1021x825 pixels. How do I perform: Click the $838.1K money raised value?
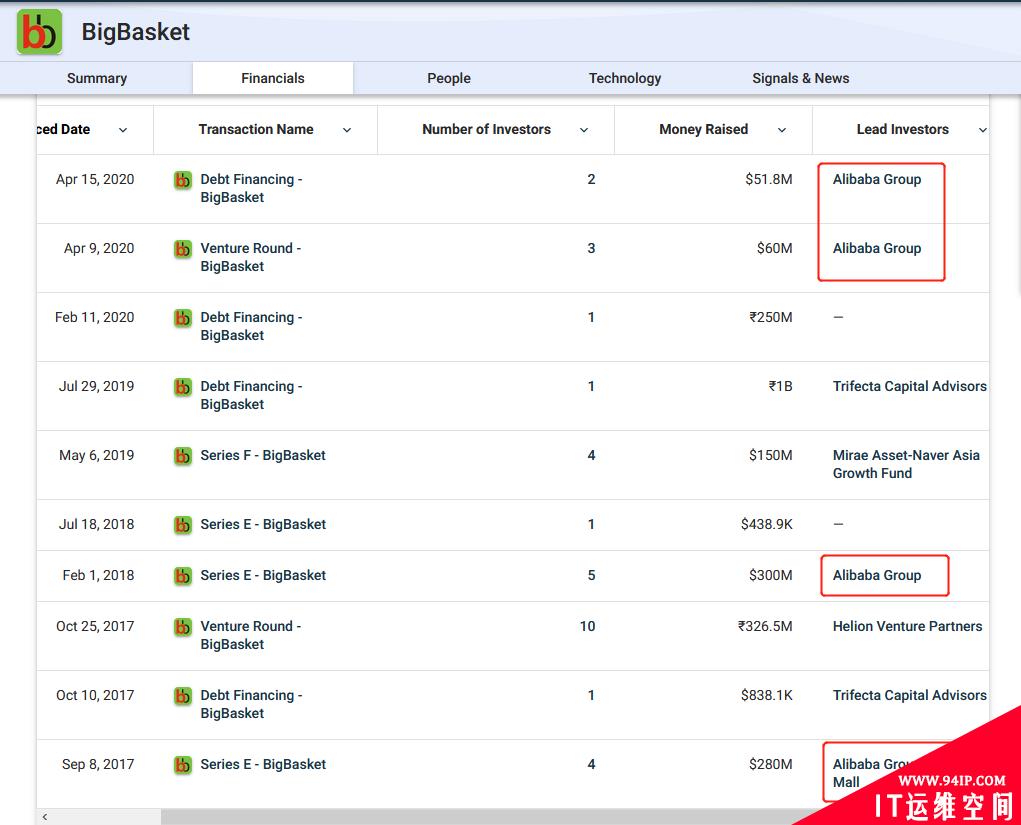point(766,695)
